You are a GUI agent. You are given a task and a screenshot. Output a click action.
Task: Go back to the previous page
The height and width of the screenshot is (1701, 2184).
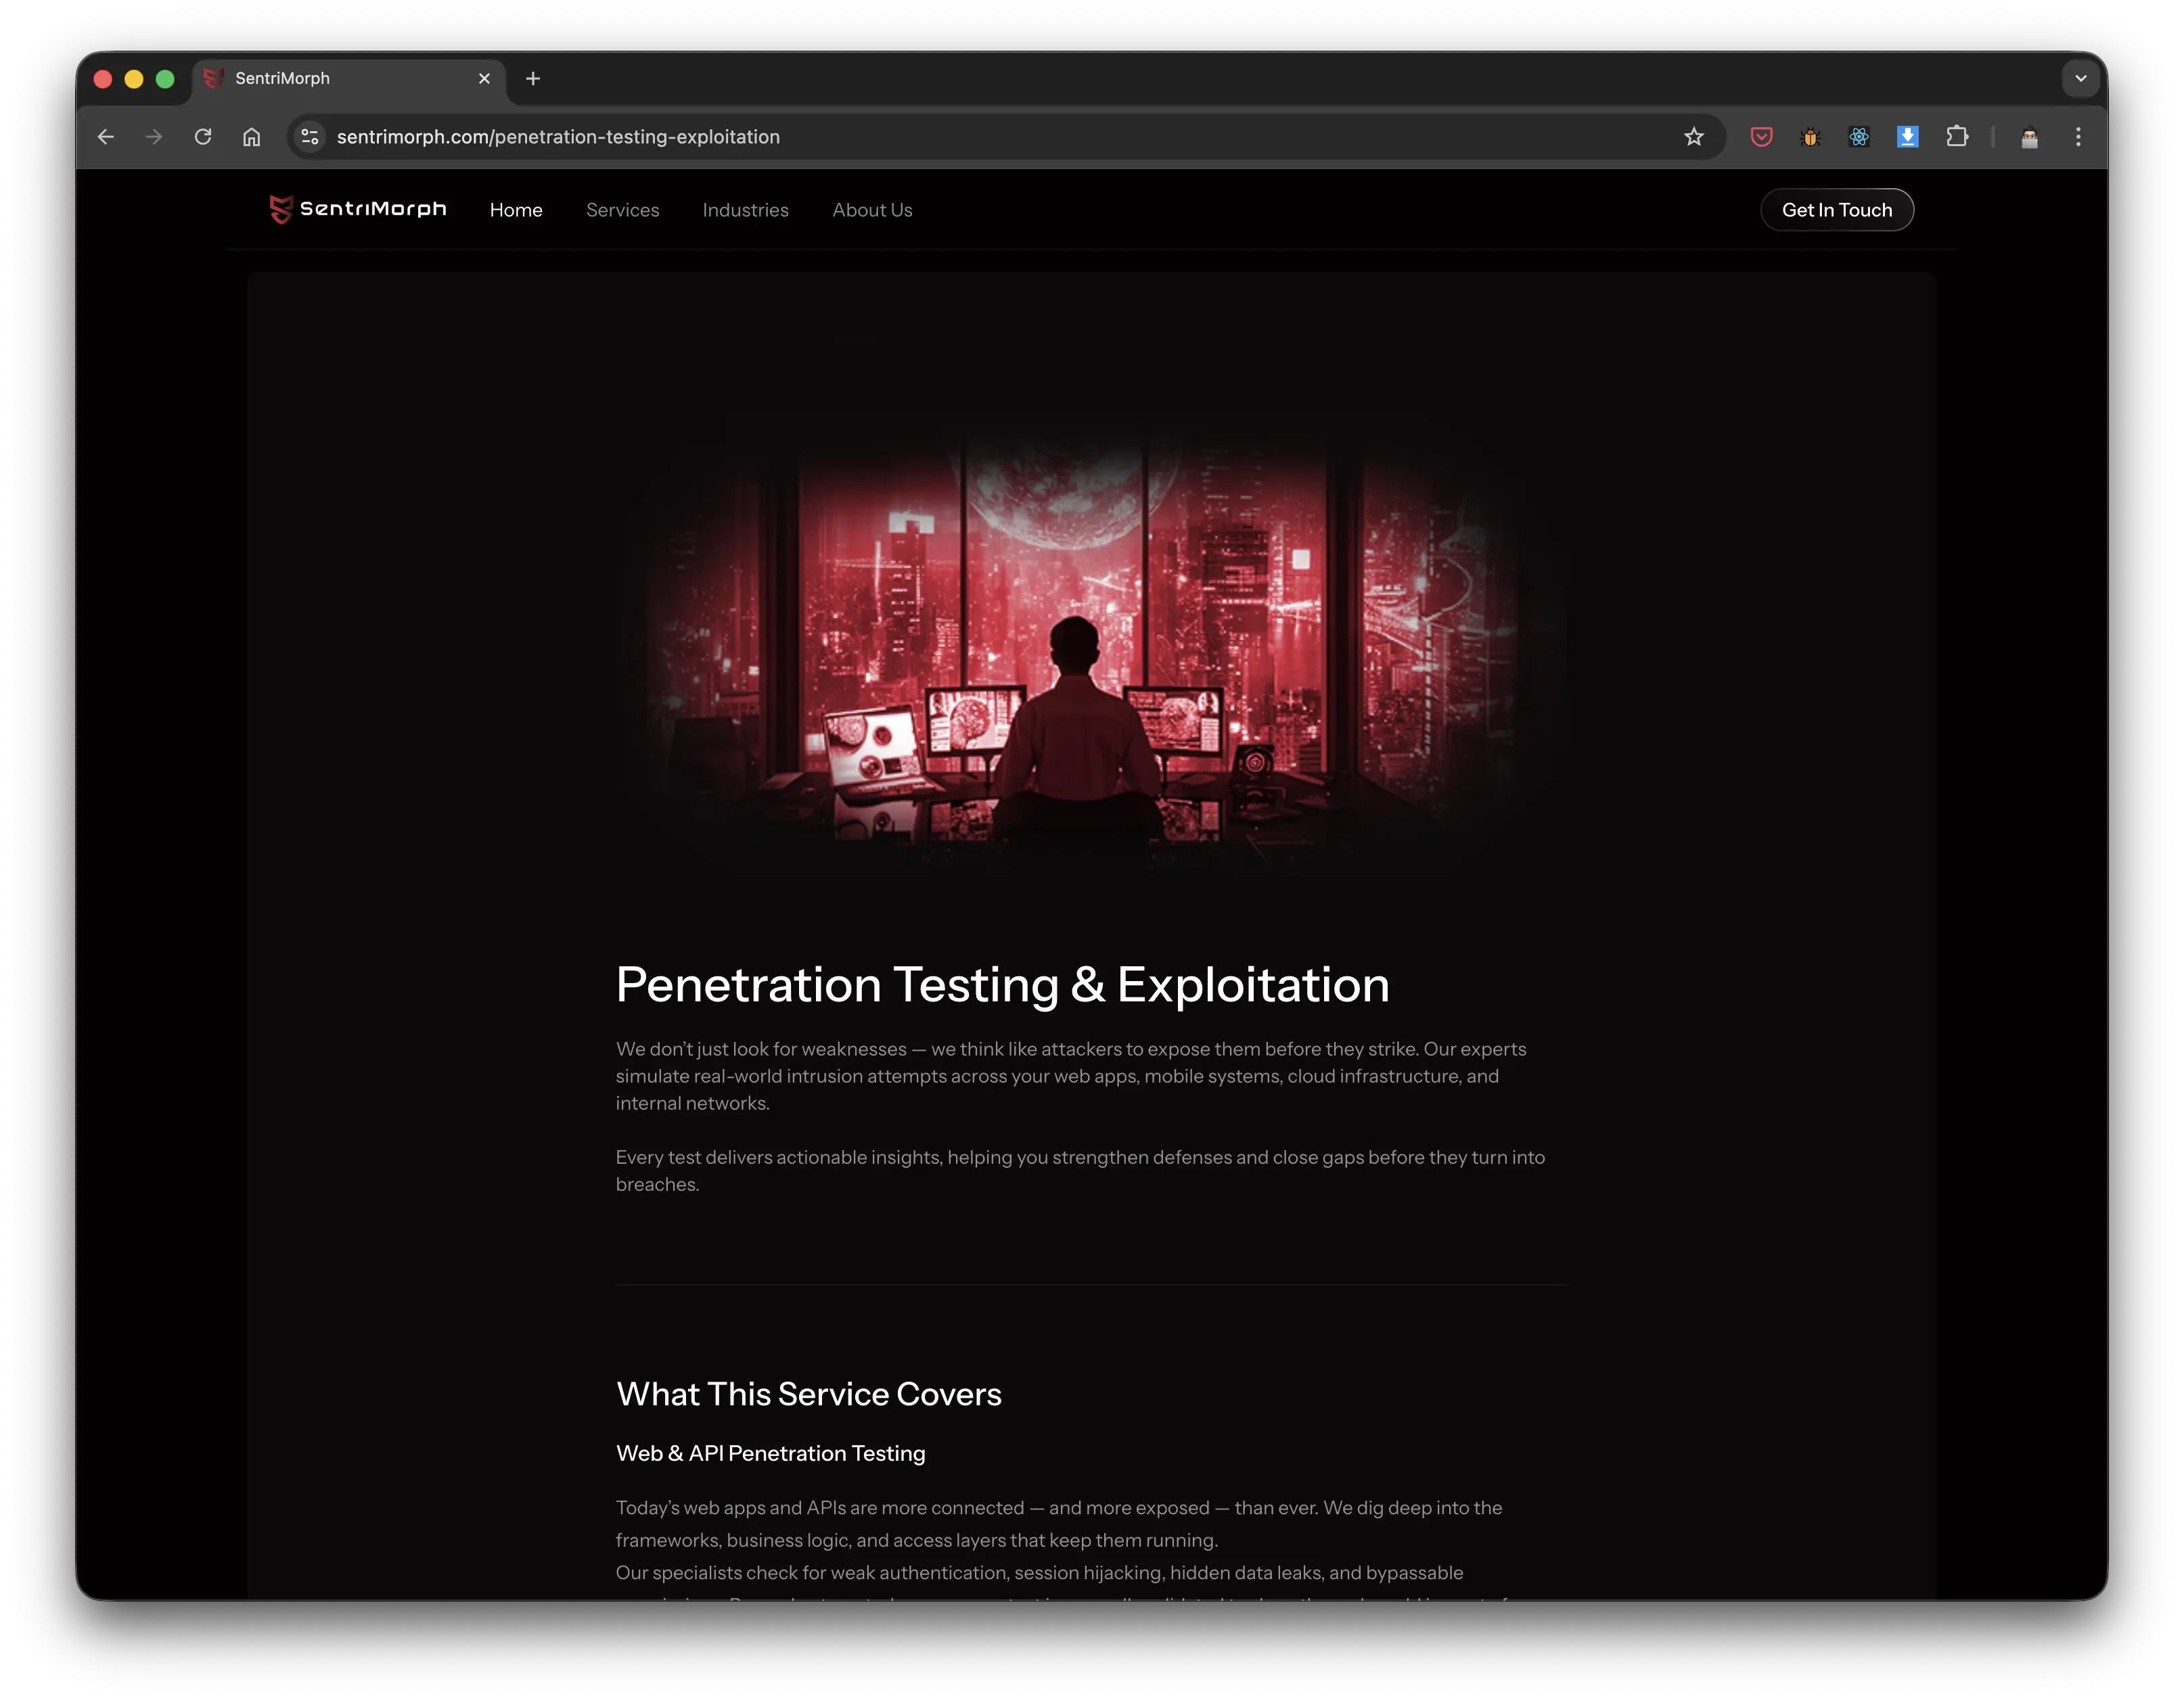tap(106, 137)
